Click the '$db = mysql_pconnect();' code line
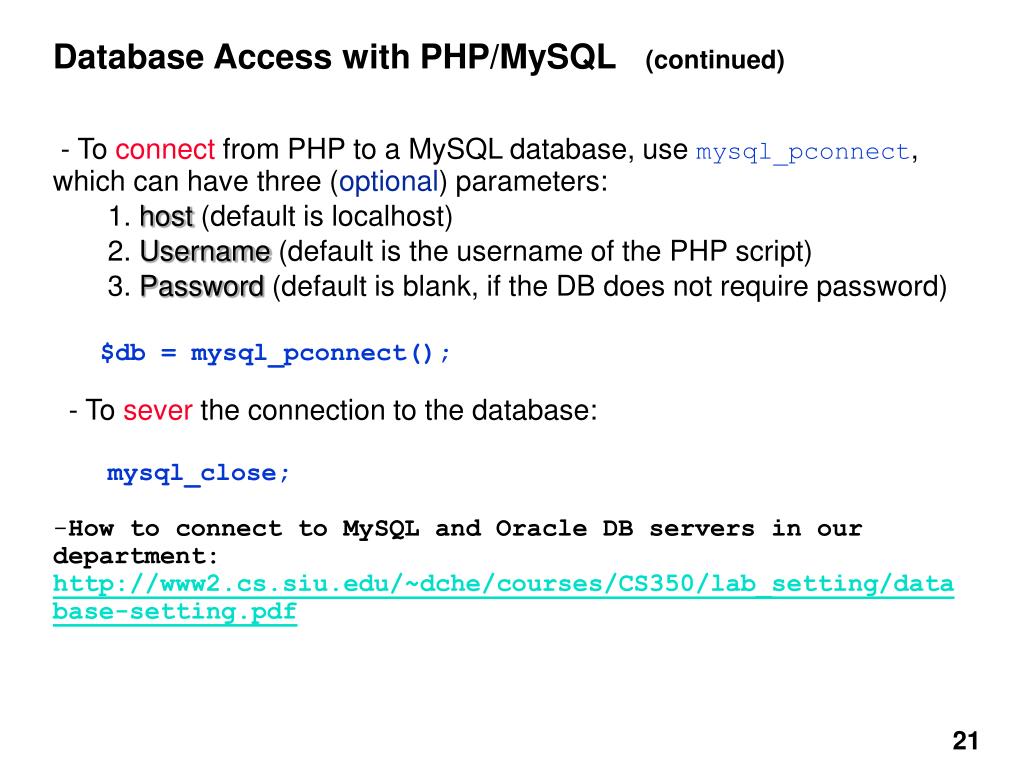 pos(275,353)
